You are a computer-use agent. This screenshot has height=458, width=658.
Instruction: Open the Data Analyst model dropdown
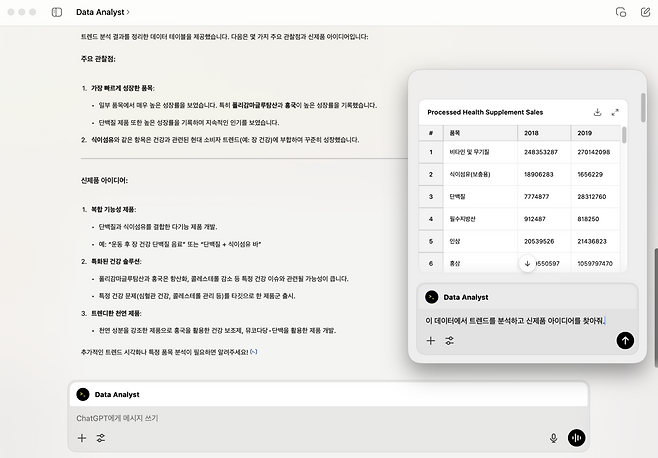click(x=103, y=12)
